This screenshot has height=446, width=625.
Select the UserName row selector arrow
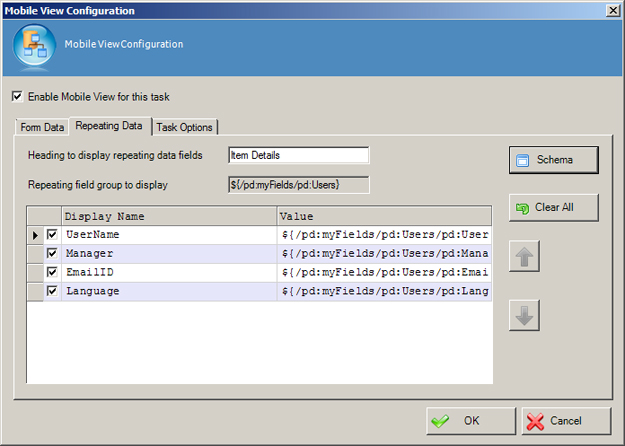36,235
